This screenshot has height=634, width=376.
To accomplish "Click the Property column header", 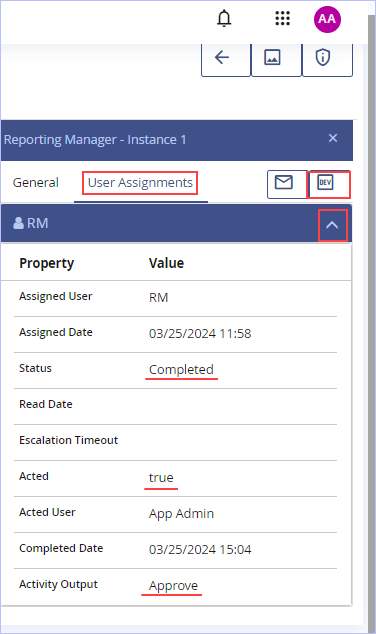I will [x=46, y=263].
